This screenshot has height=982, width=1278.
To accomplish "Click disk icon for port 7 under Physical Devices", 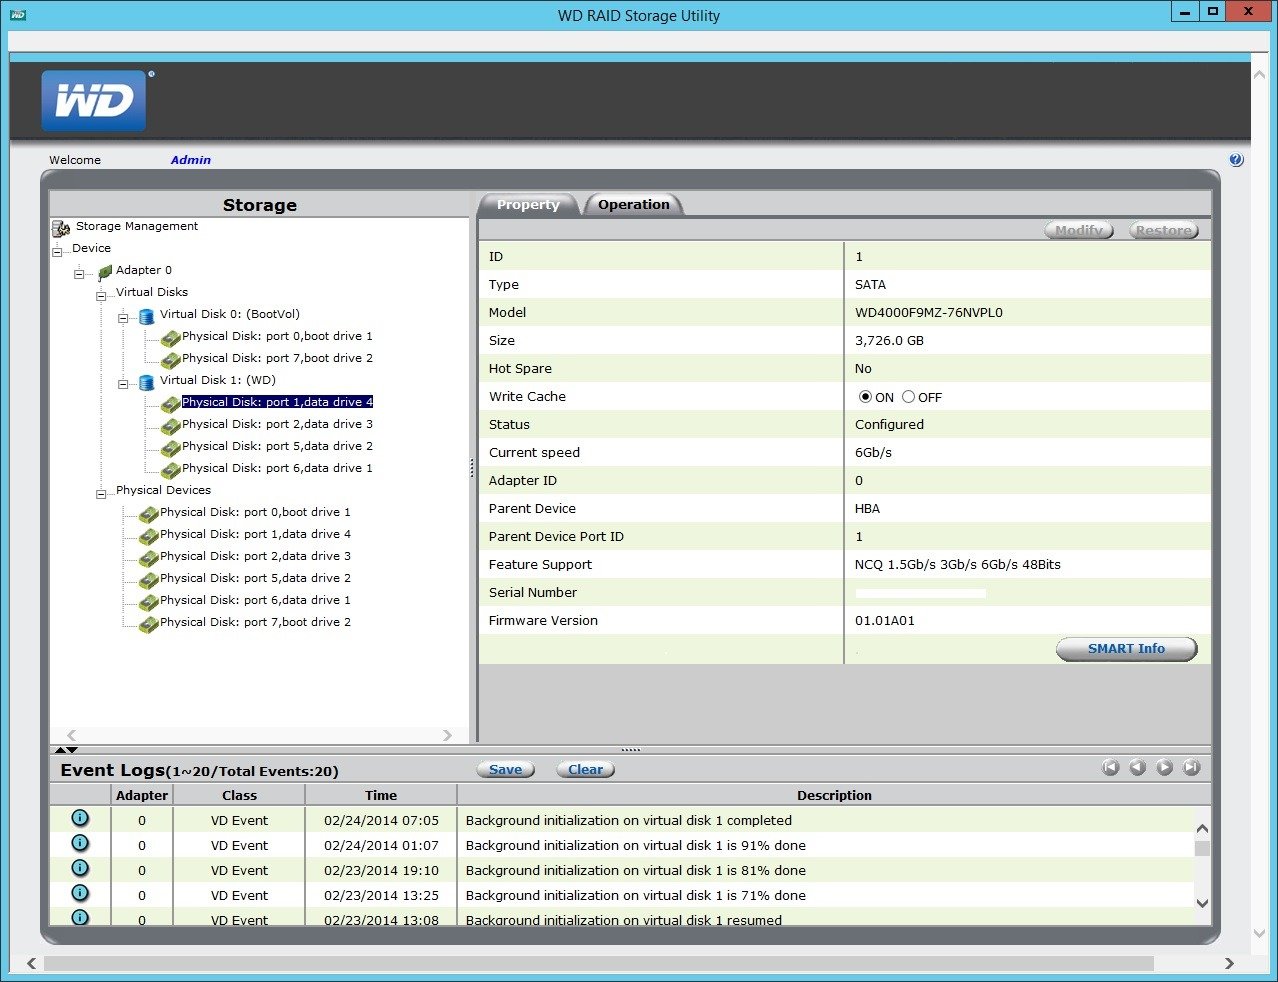I will point(148,624).
